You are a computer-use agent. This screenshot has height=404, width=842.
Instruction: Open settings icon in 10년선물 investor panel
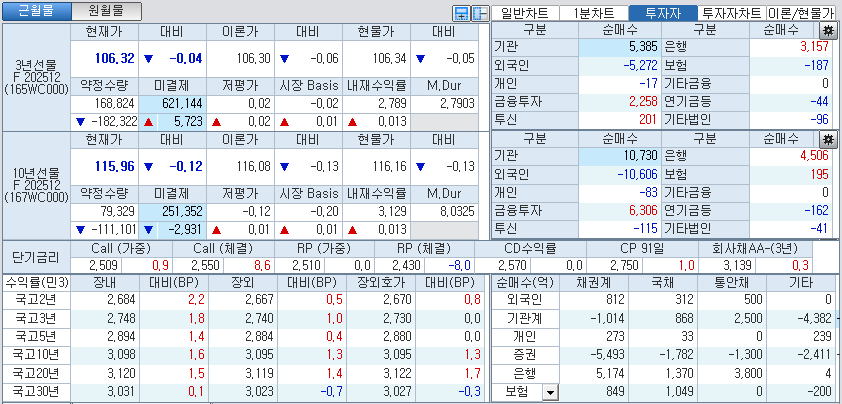coord(828,140)
